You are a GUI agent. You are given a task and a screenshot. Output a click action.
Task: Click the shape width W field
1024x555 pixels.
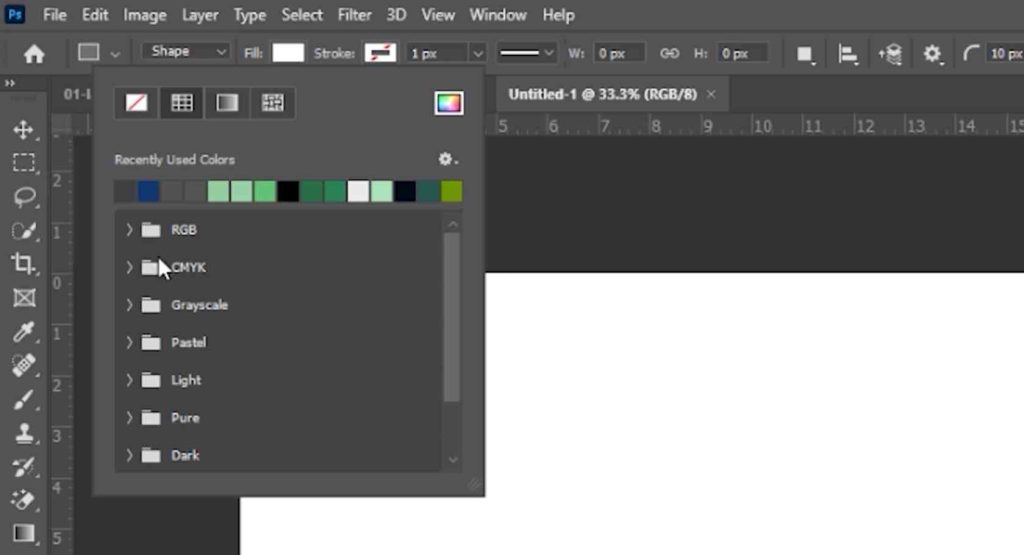tap(619, 54)
